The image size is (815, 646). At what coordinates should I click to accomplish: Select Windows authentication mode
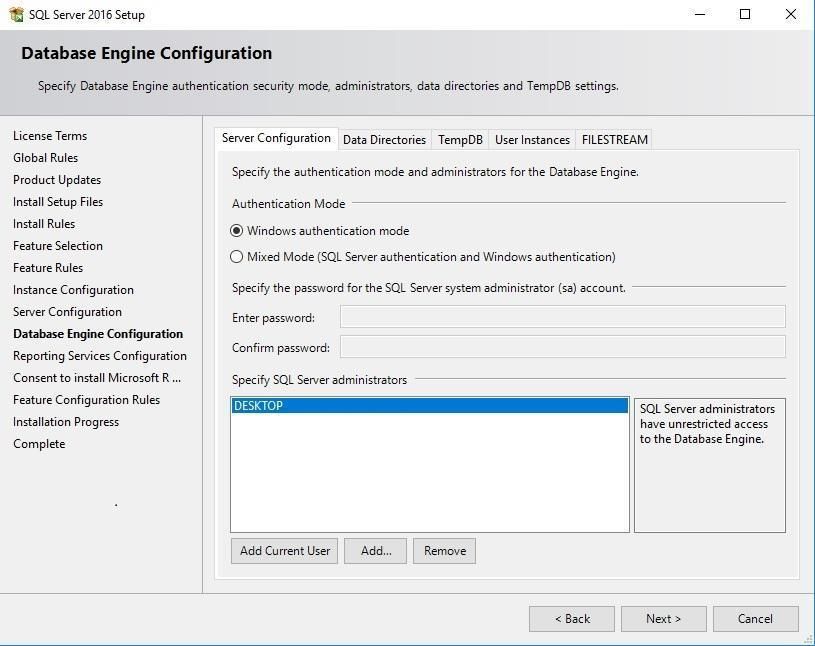237,230
